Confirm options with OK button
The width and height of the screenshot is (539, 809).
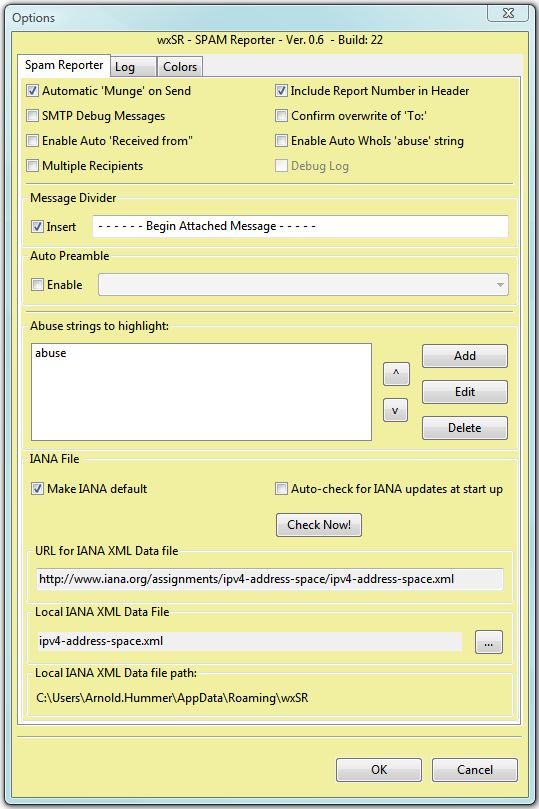[379, 770]
